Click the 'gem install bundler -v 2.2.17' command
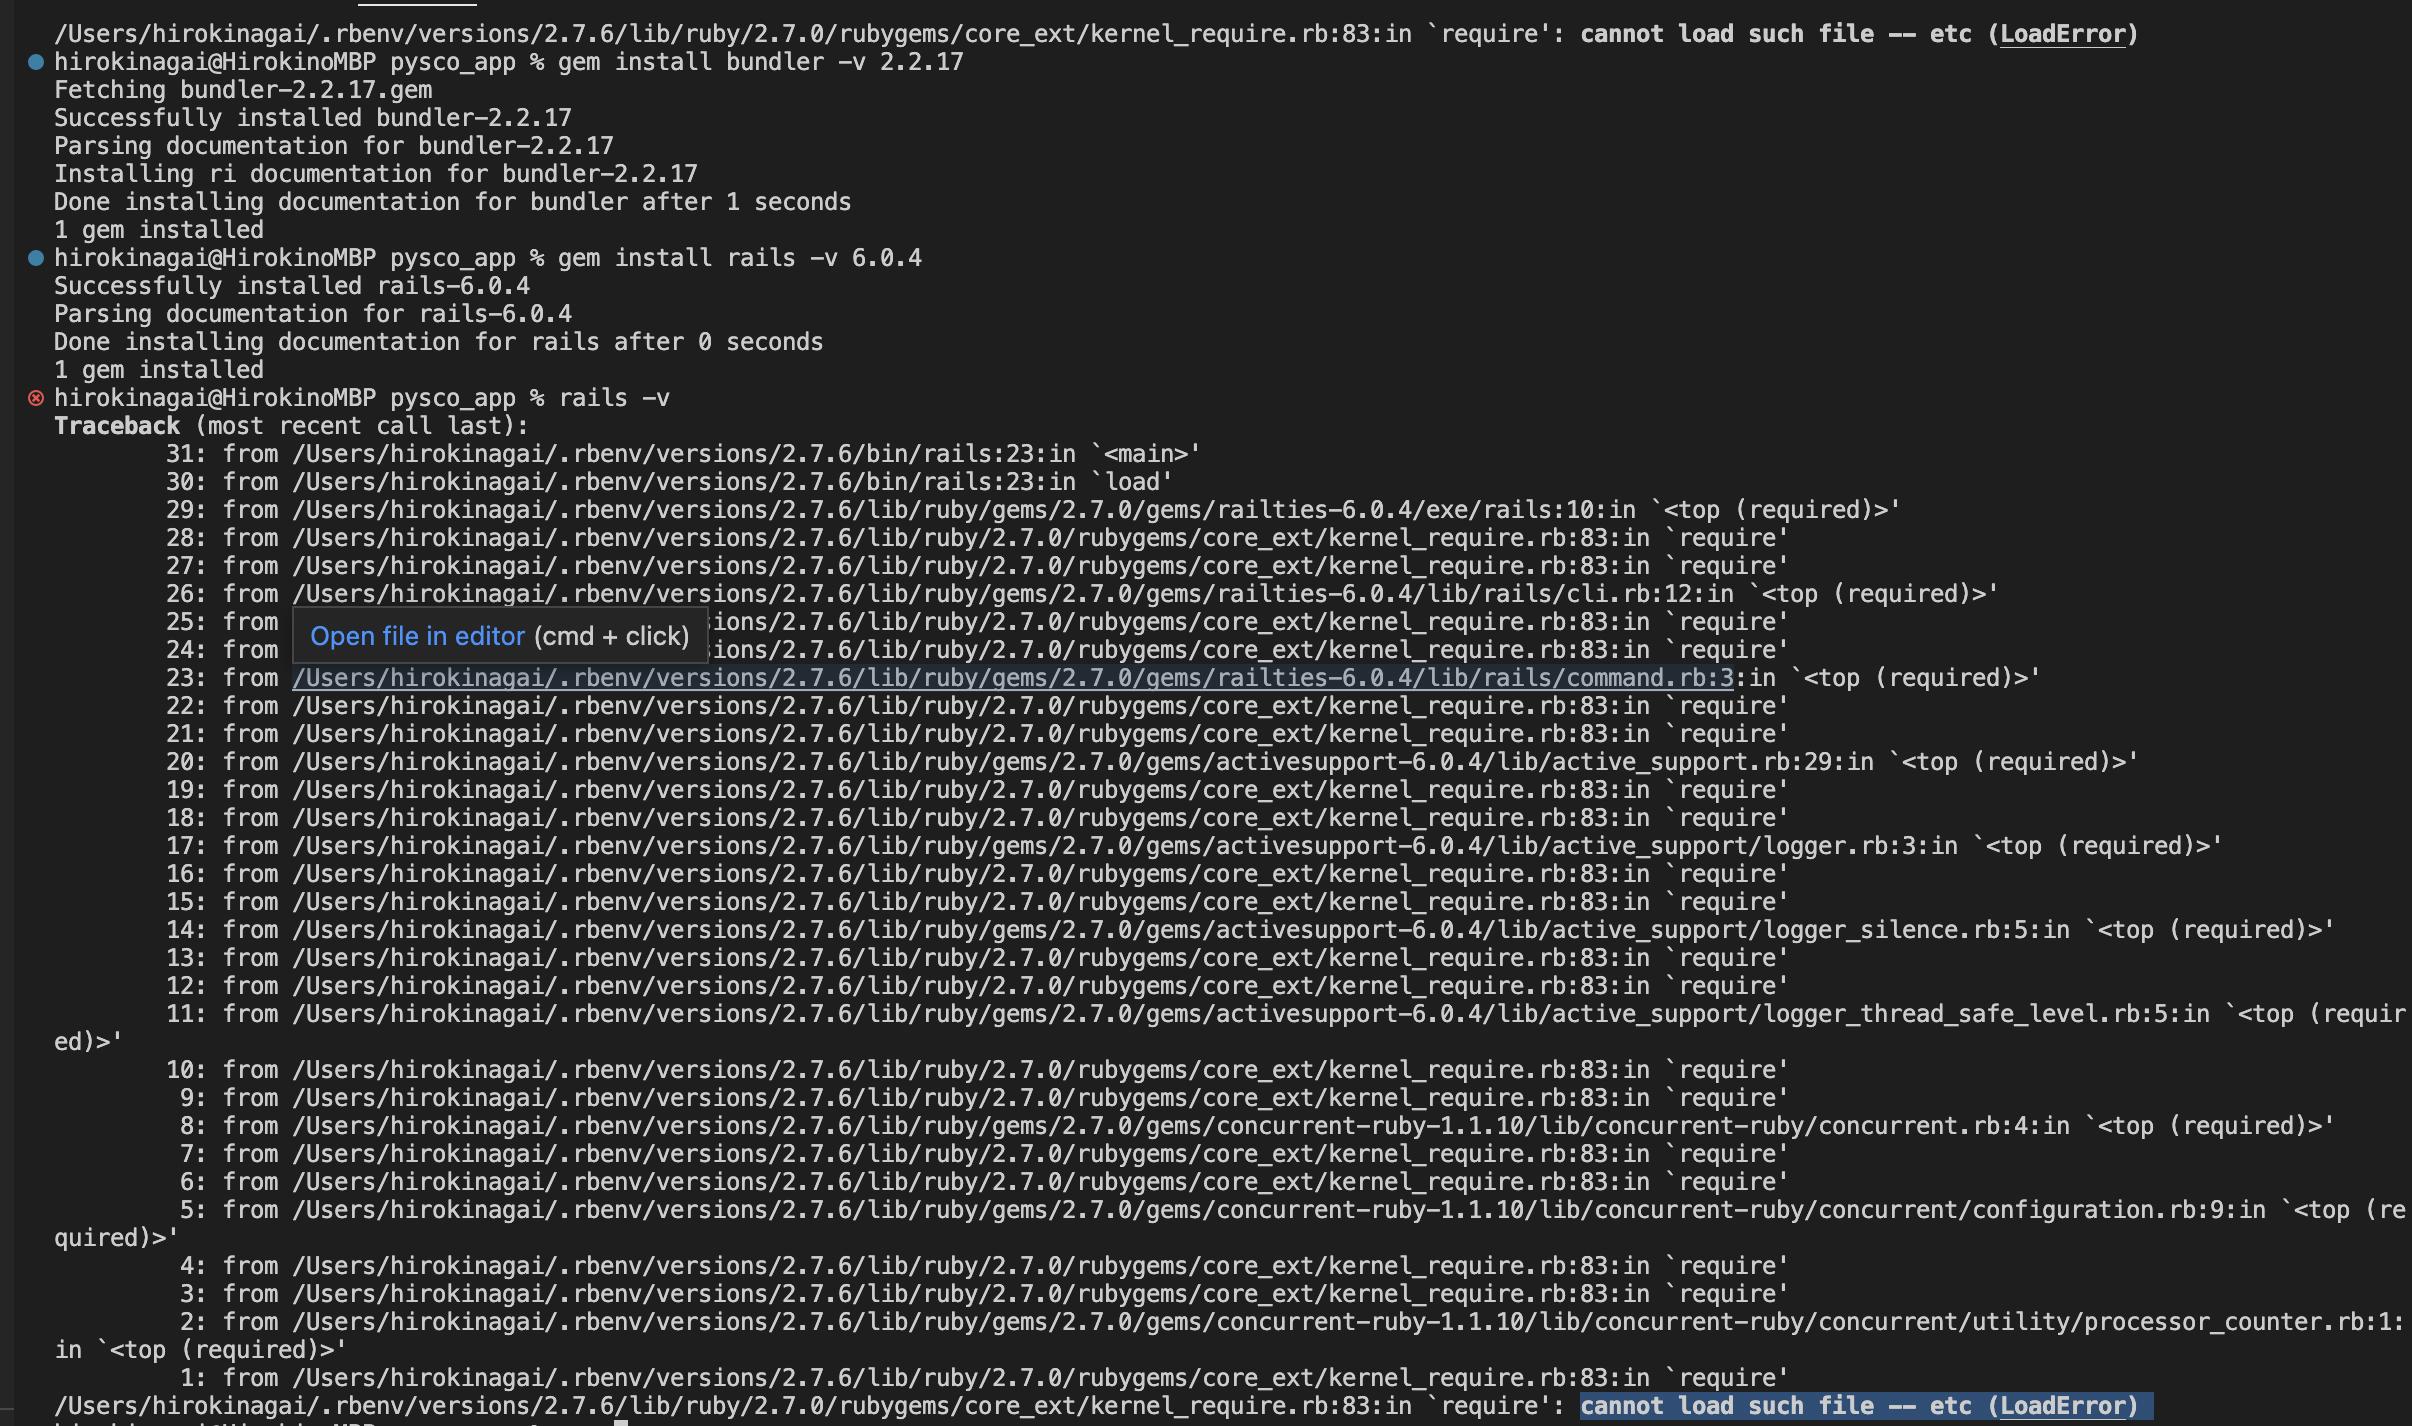This screenshot has width=2412, height=1426. click(x=760, y=62)
